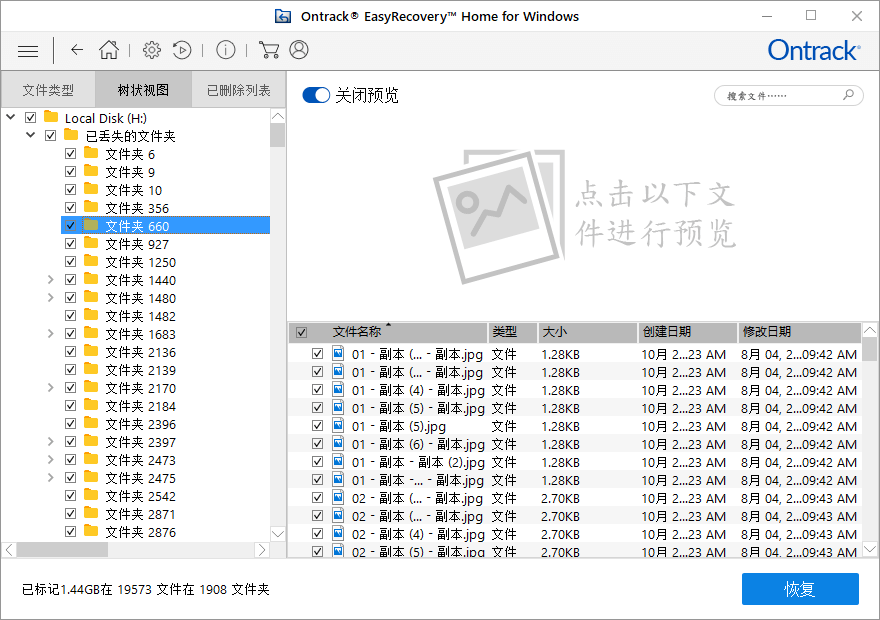Click the Ontrack logo

tap(814, 50)
